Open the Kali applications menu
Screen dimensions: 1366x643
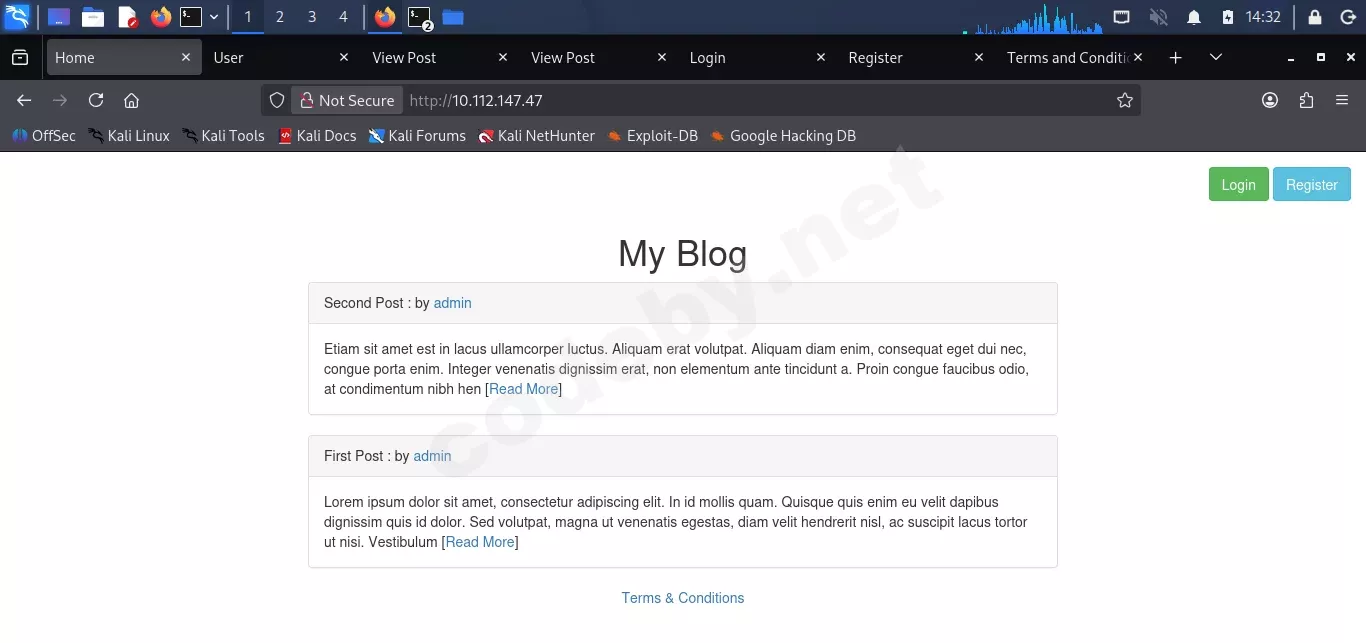click(17, 17)
